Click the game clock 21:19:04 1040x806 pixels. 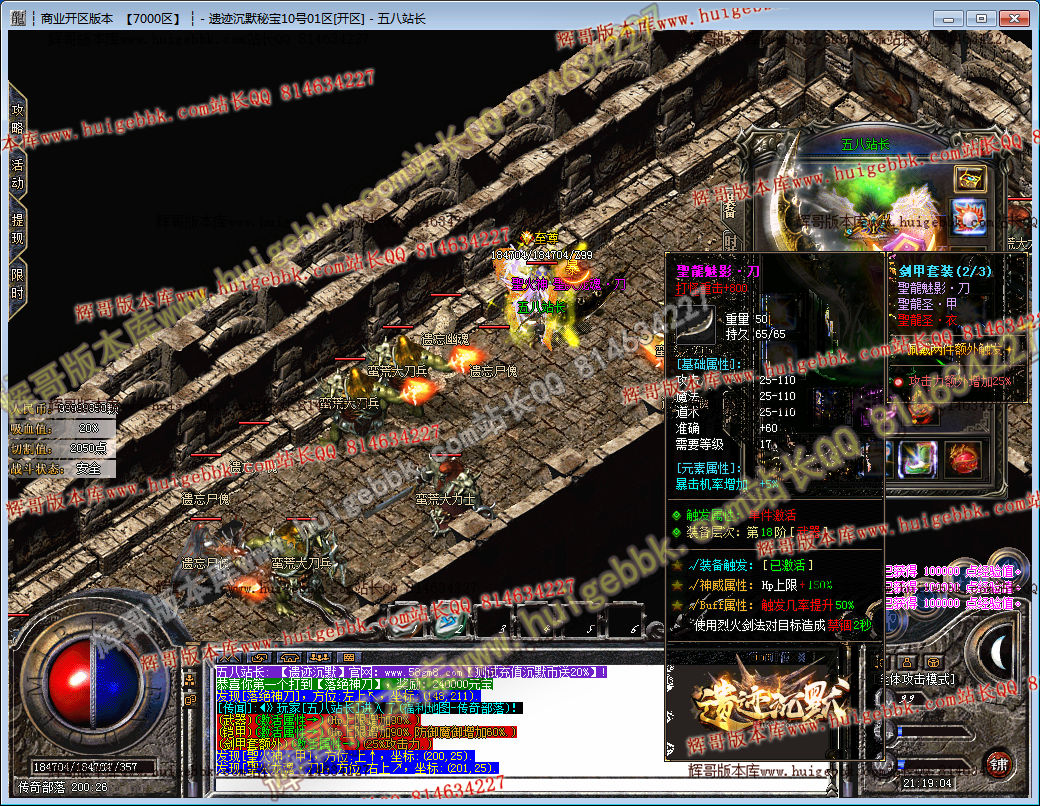(x=927, y=783)
